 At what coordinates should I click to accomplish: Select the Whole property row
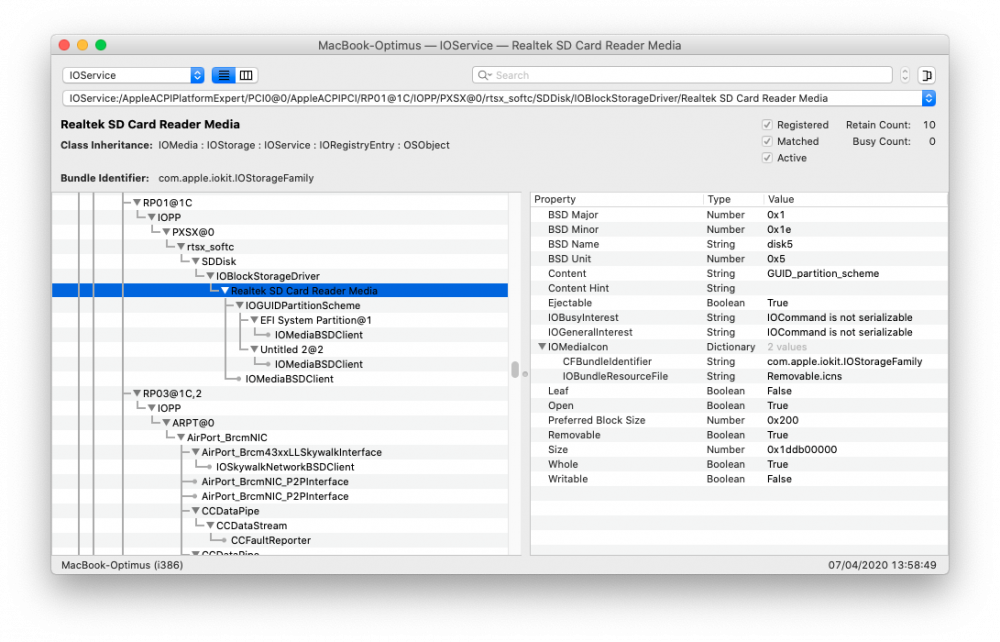click(x=739, y=464)
